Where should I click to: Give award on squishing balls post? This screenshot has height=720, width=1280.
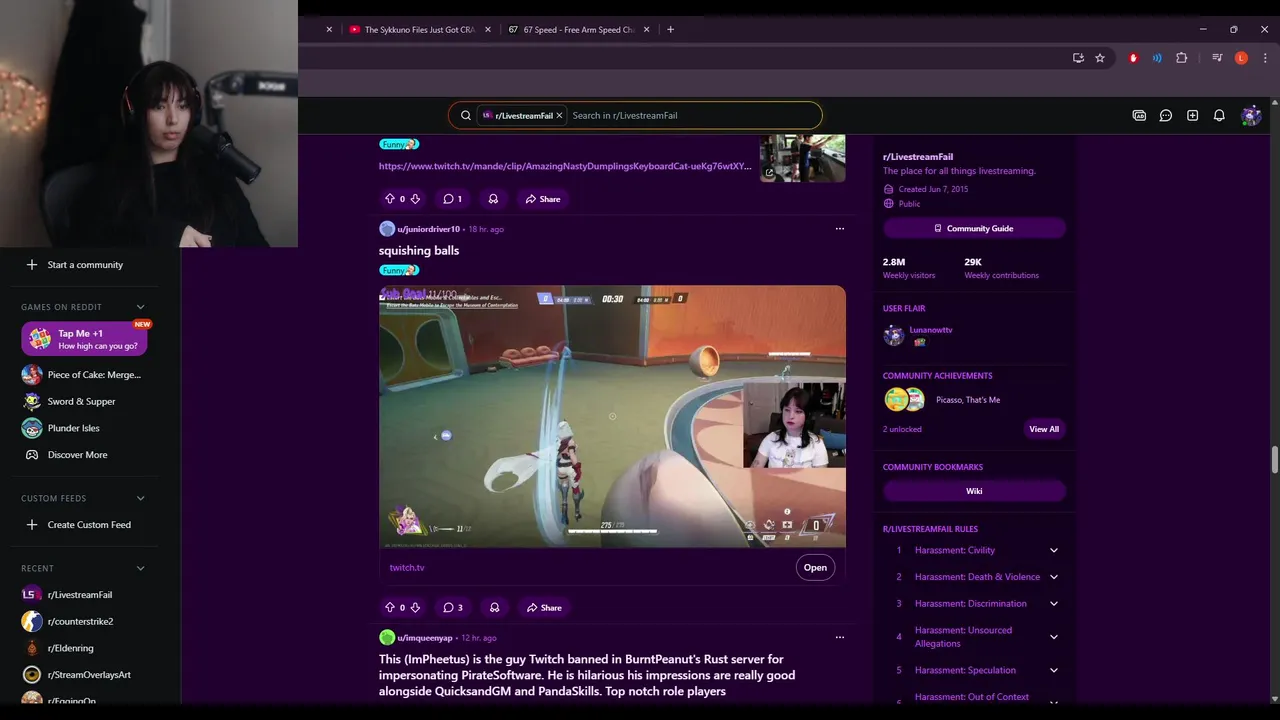click(x=494, y=607)
